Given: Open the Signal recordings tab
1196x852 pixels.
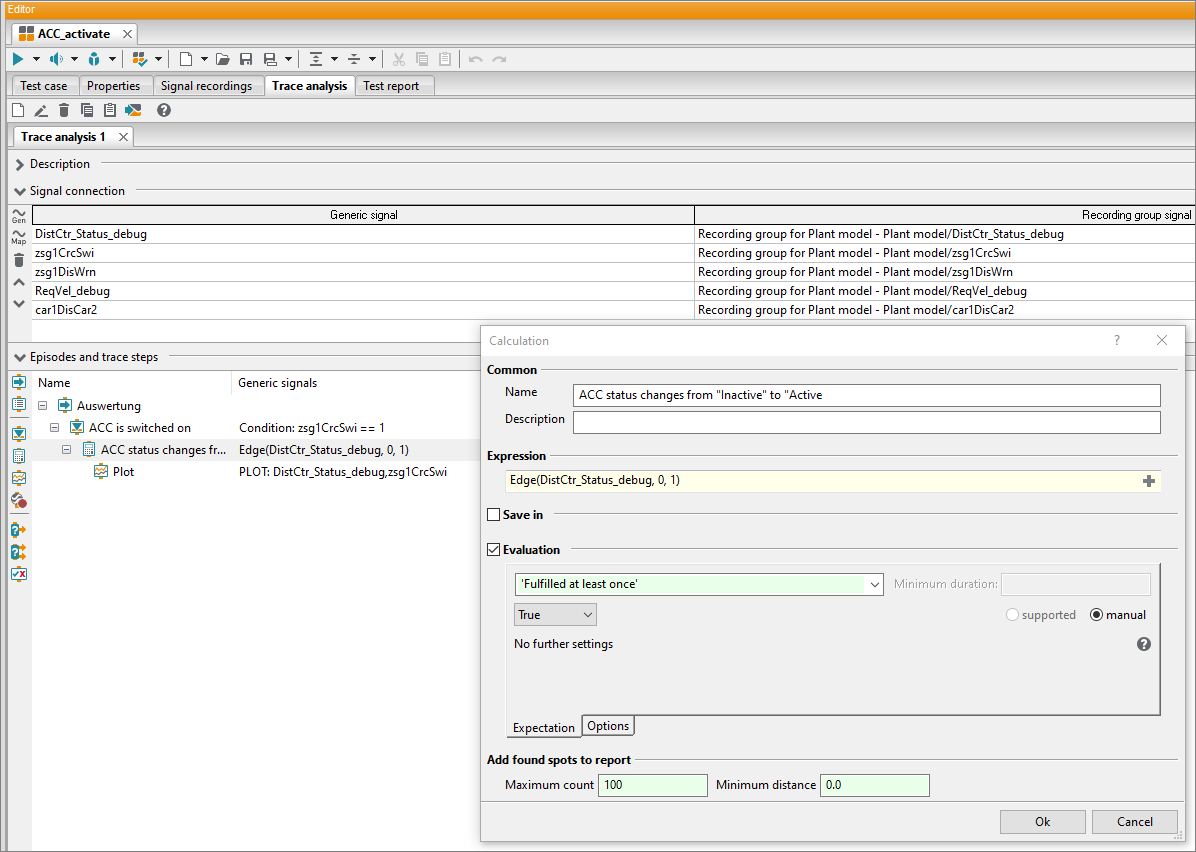Looking at the screenshot, I should pos(206,85).
